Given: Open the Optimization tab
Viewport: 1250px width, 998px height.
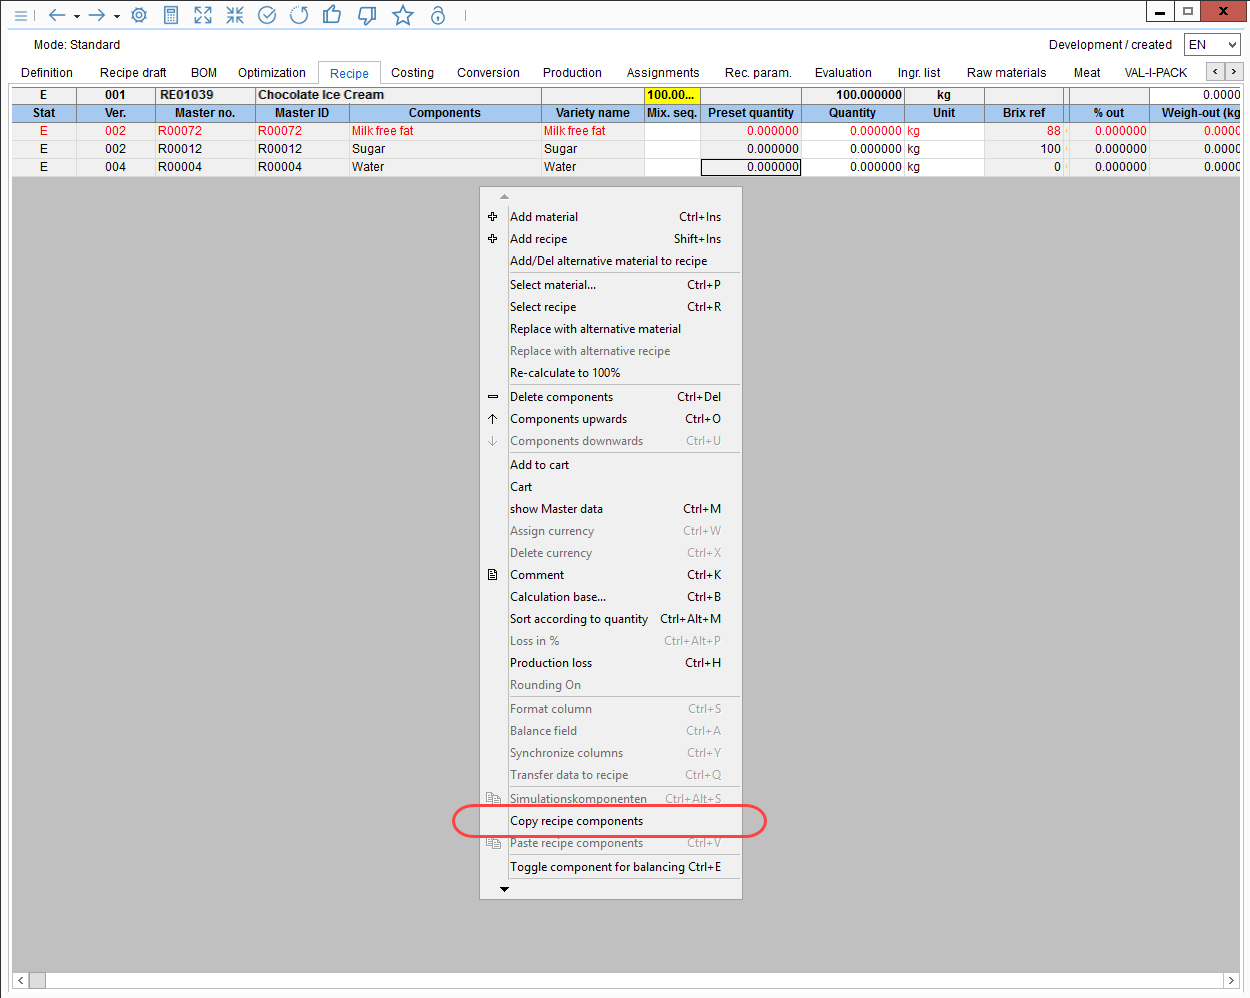Looking at the screenshot, I should (272, 73).
